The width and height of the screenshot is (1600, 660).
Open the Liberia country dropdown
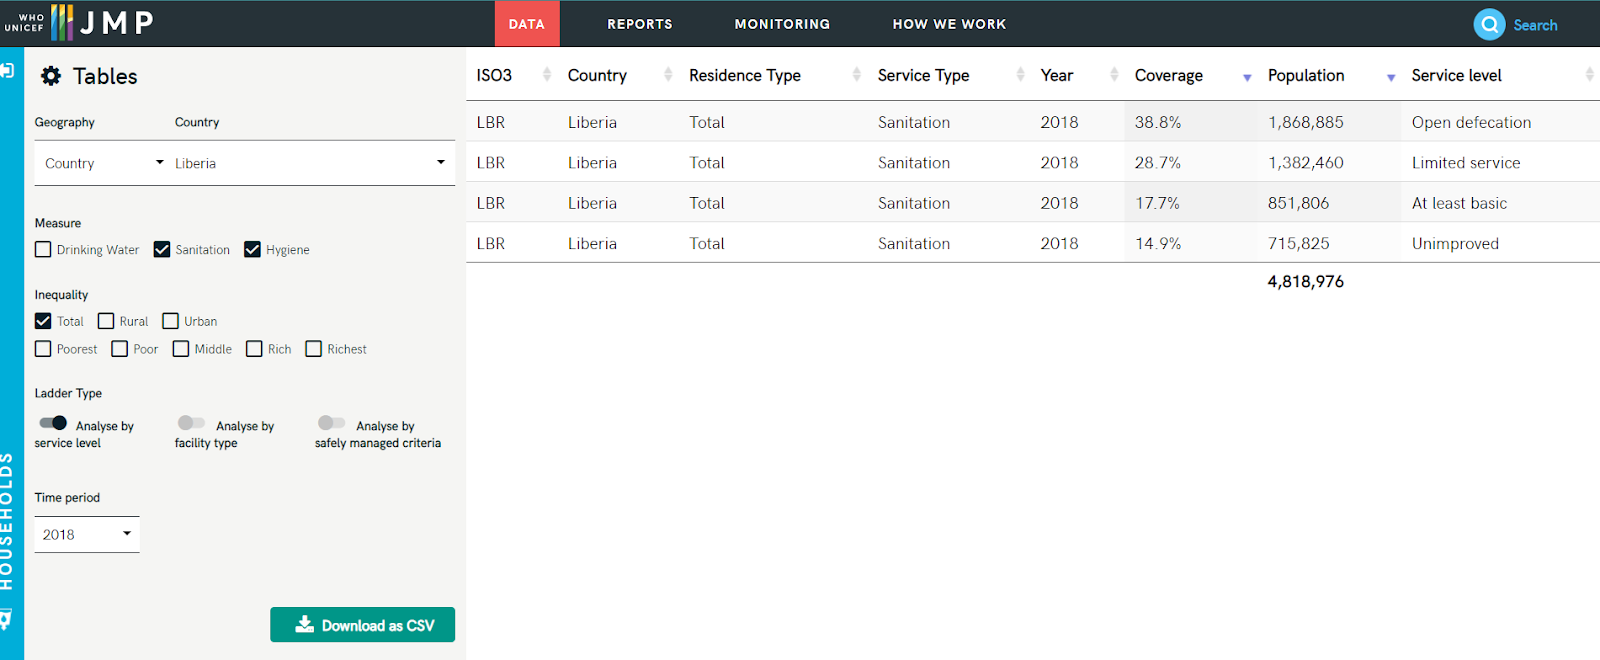(312, 163)
